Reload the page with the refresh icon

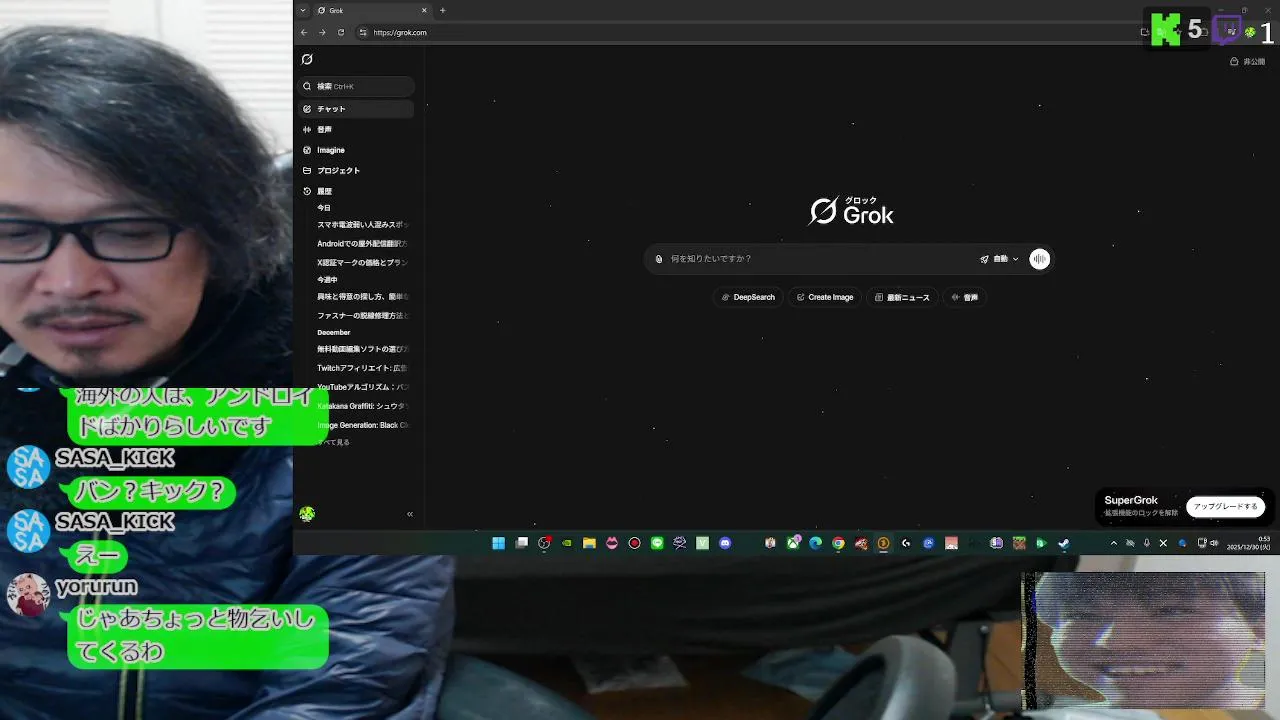[x=341, y=32]
